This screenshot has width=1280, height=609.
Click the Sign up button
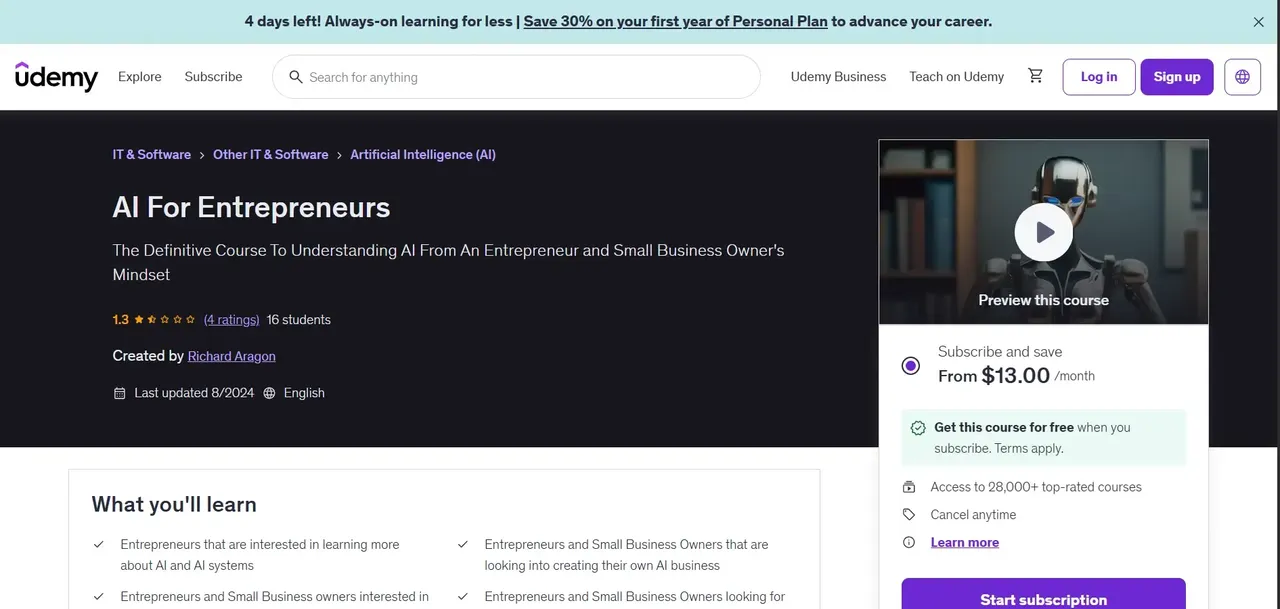(1177, 77)
